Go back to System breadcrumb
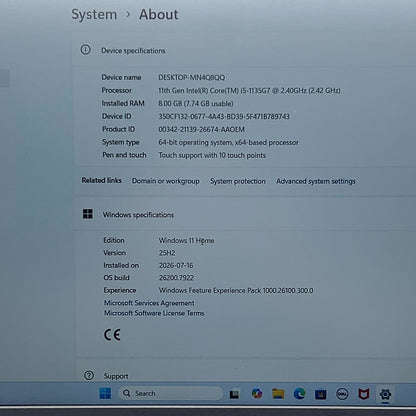The height and width of the screenshot is (416, 416). (x=94, y=15)
